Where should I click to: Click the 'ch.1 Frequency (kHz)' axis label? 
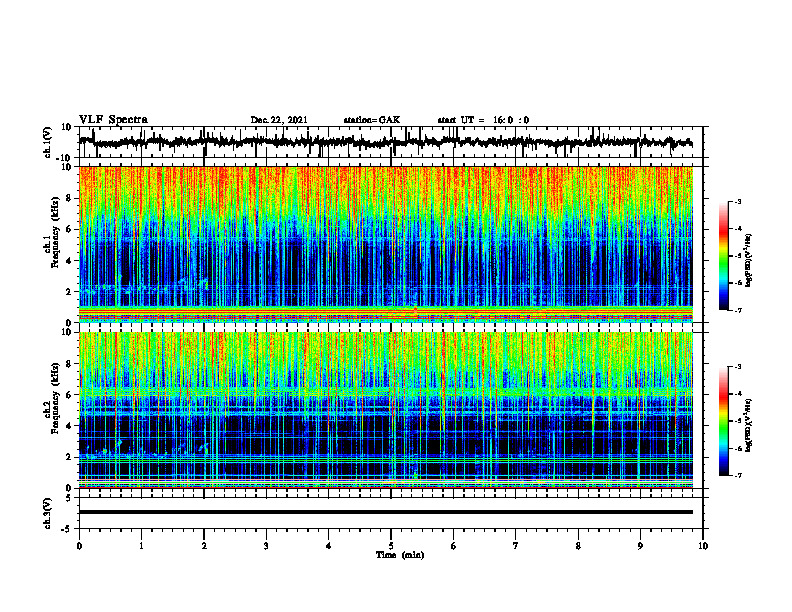(x=52, y=233)
